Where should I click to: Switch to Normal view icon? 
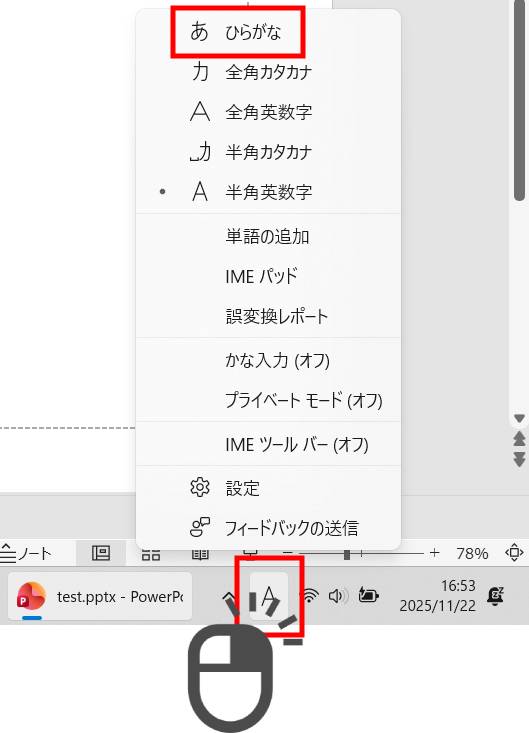pos(101,553)
